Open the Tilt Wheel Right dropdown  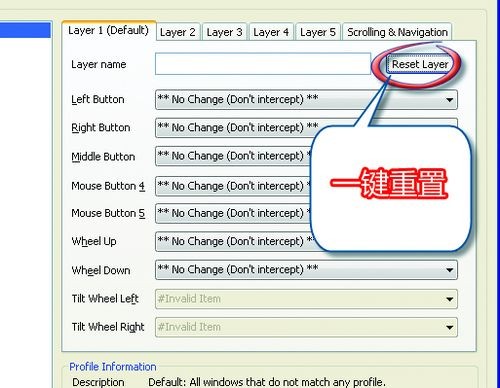(x=306, y=327)
